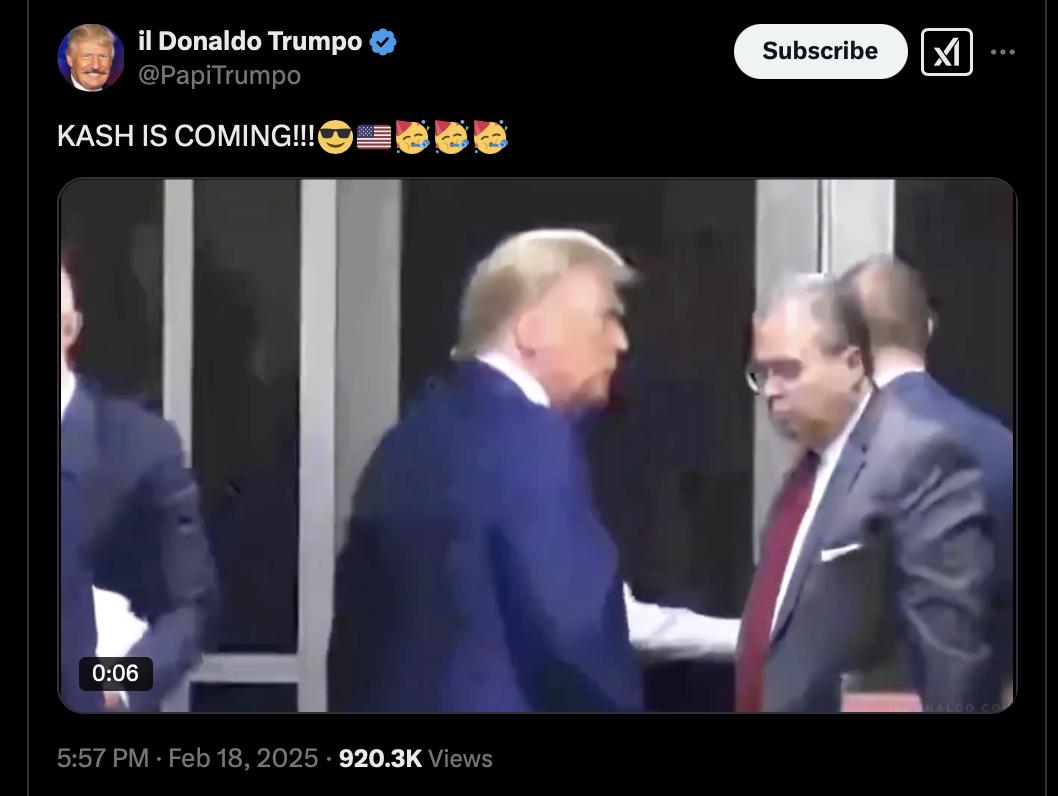
Task: Click the American flag emoji
Action: 374,137
